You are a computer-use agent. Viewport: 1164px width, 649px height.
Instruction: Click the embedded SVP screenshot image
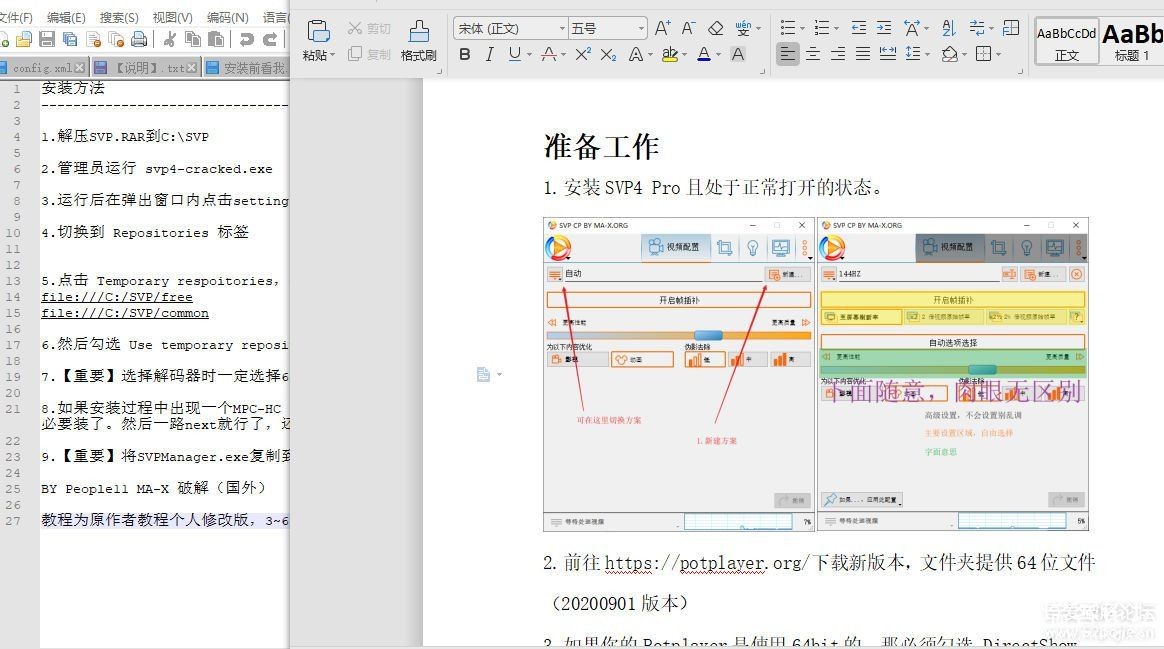coord(816,374)
